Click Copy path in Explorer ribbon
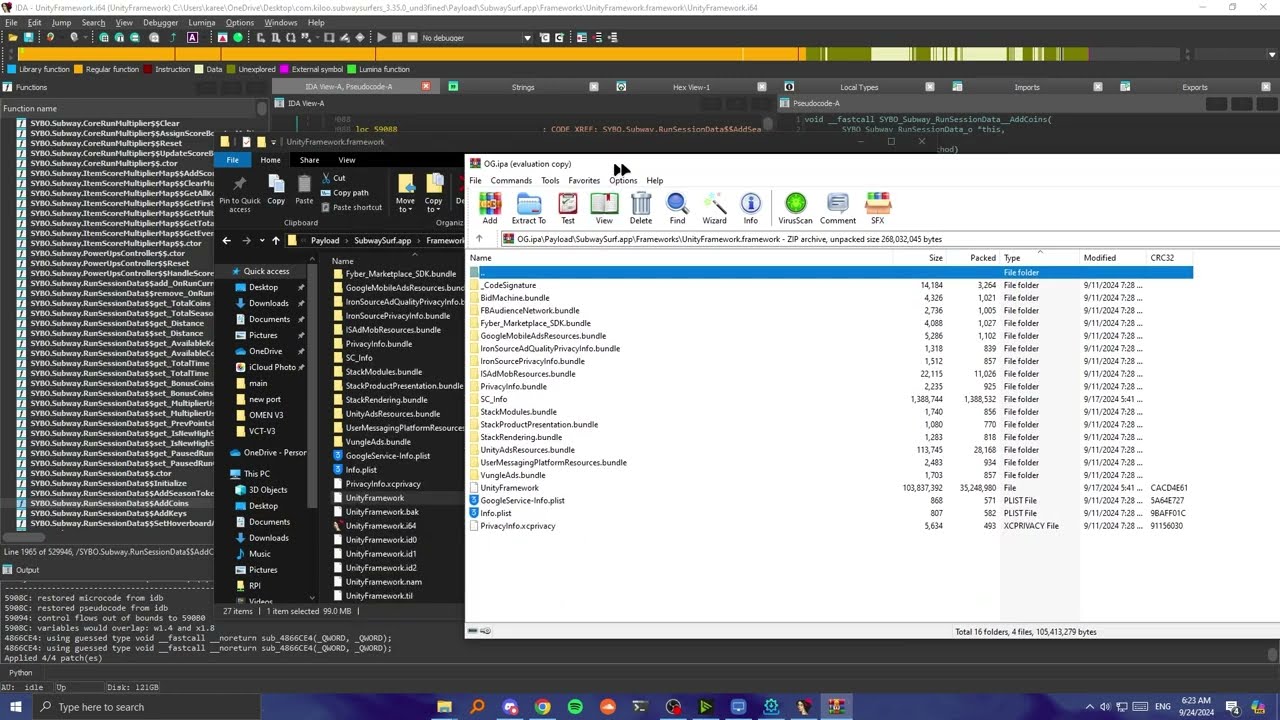Screen dimensions: 1280x720 point(344,193)
